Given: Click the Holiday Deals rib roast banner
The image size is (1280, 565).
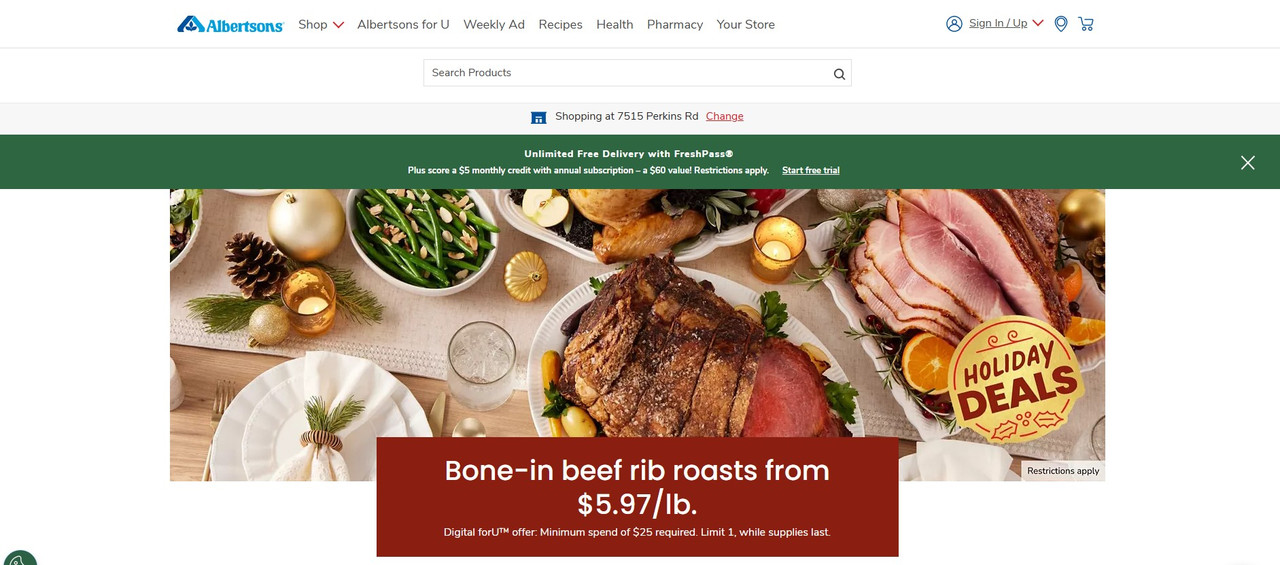Looking at the screenshot, I should point(637,335).
